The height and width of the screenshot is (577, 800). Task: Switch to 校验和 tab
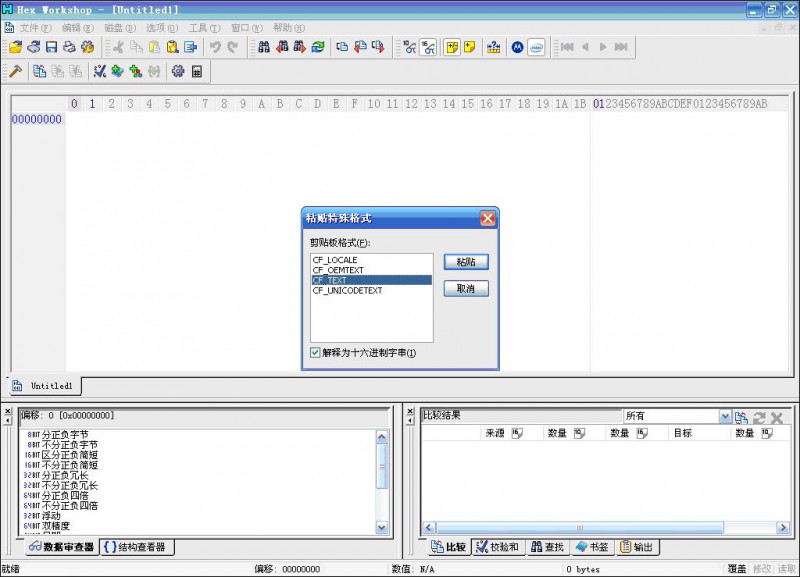click(497, 547)
